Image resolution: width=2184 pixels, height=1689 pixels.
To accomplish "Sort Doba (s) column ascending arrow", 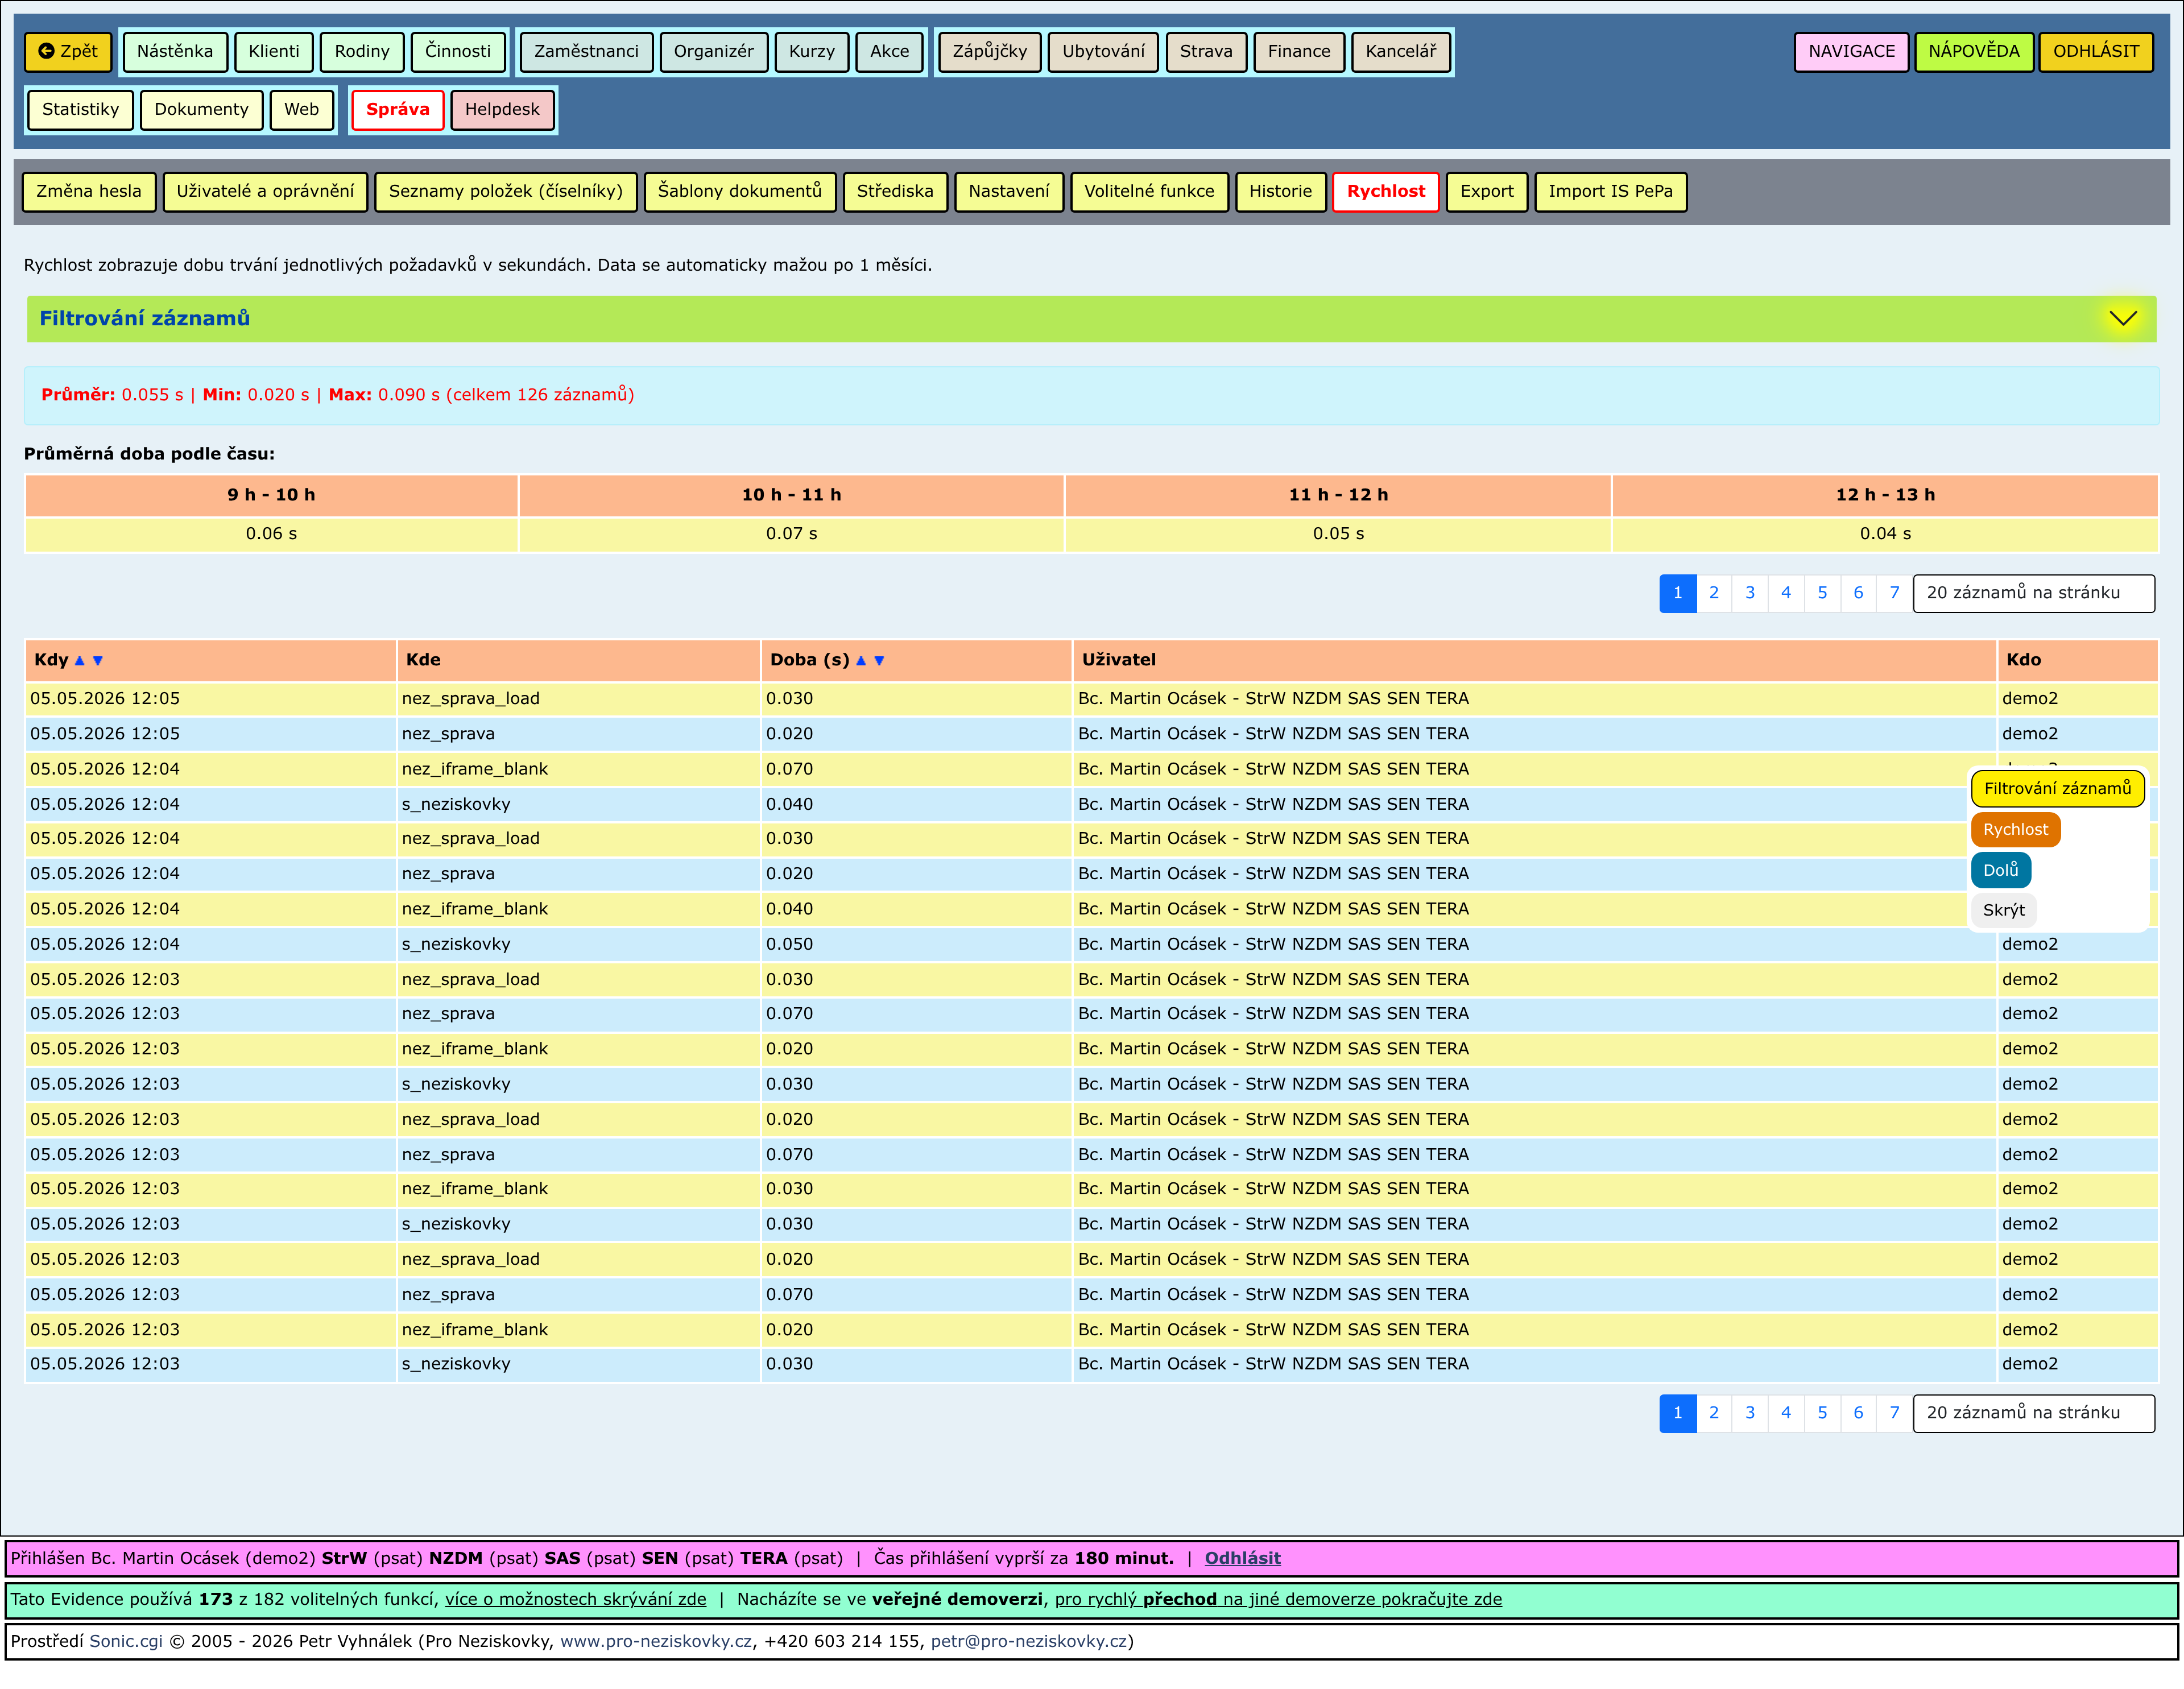I will (x=861, y=660).
